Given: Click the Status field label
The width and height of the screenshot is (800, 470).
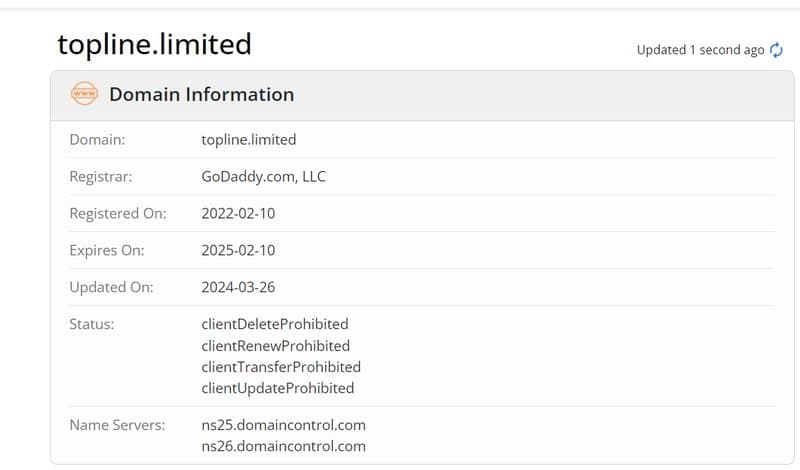Looking at the screenshot, I should [x=92, y=324].
